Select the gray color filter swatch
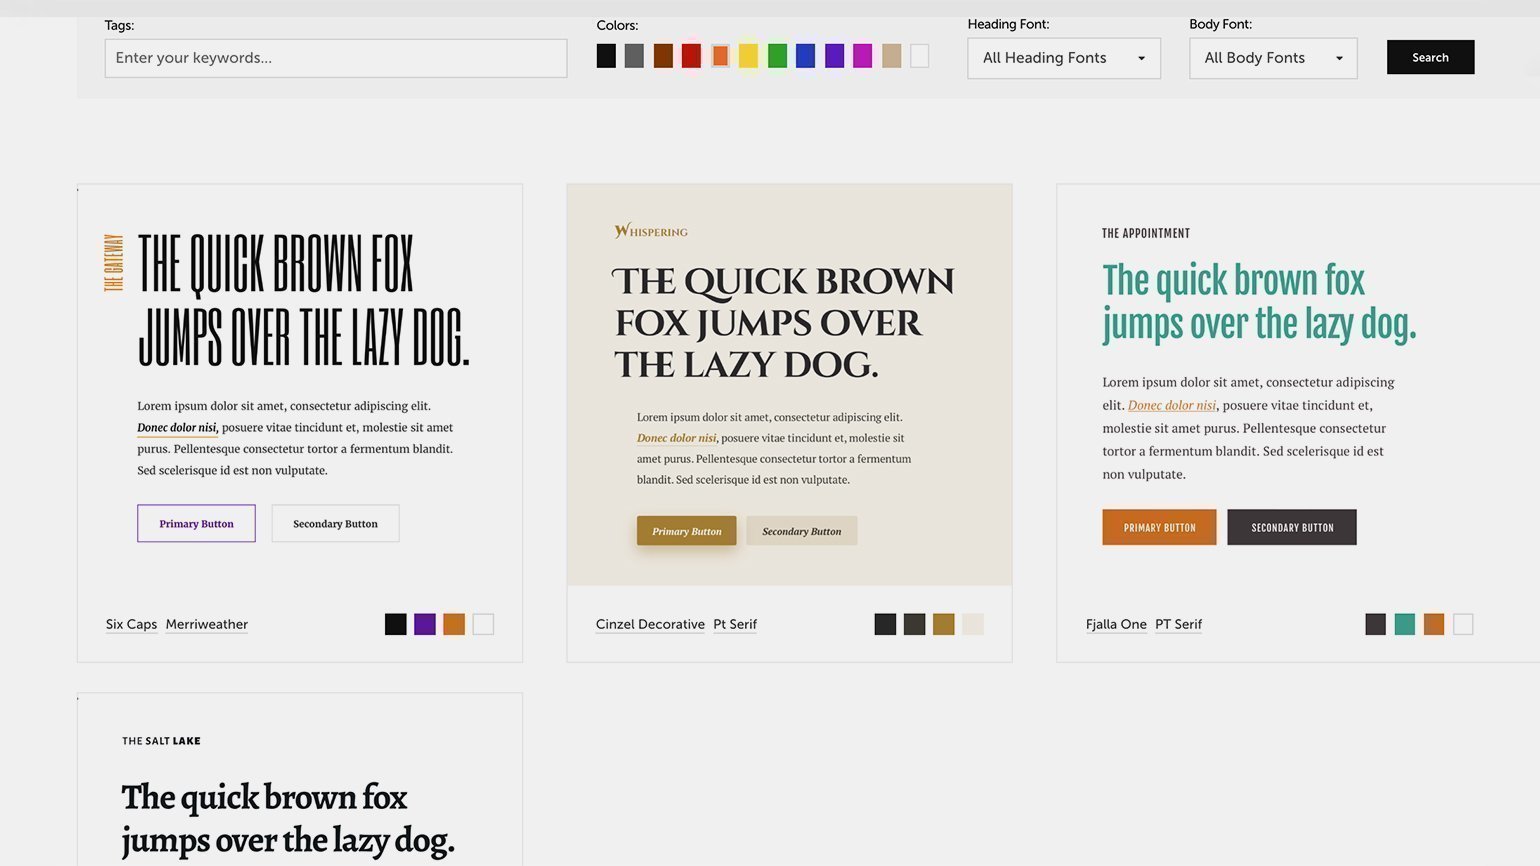Image resolution: width=1540 pixels, height=866 pixels. 634,56
